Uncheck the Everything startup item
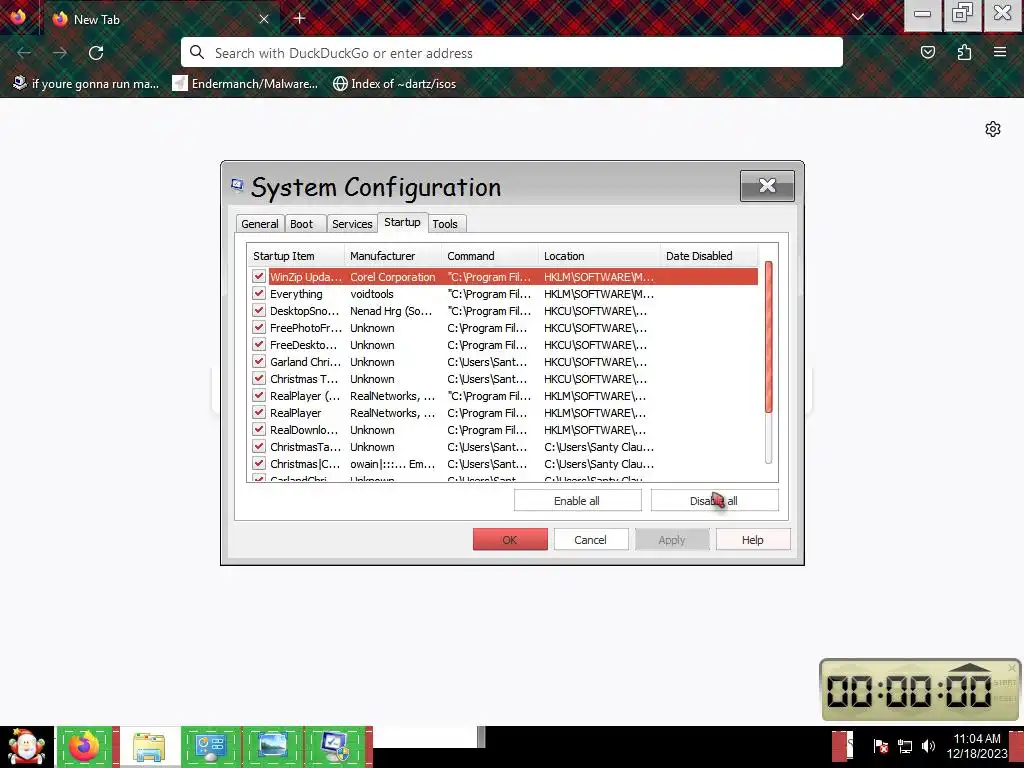 pyautogui.click(x=259, y=294)
